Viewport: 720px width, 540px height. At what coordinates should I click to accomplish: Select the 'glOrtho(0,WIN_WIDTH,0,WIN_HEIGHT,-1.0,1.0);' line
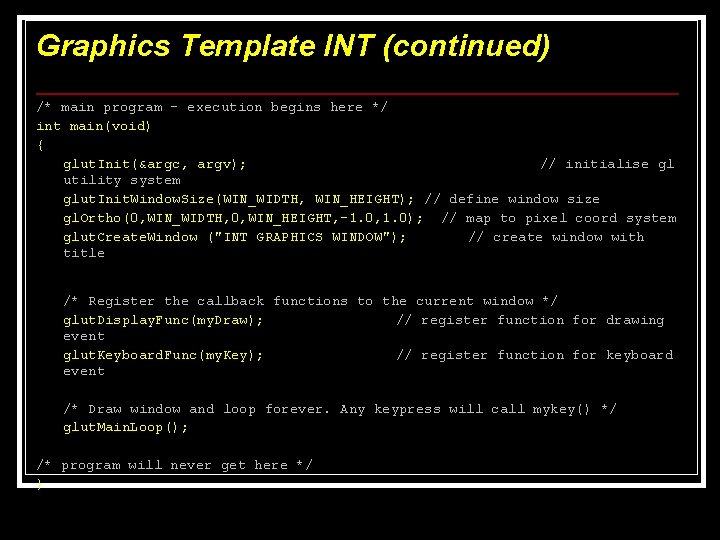pyautogui.click(x=243, y=218)
